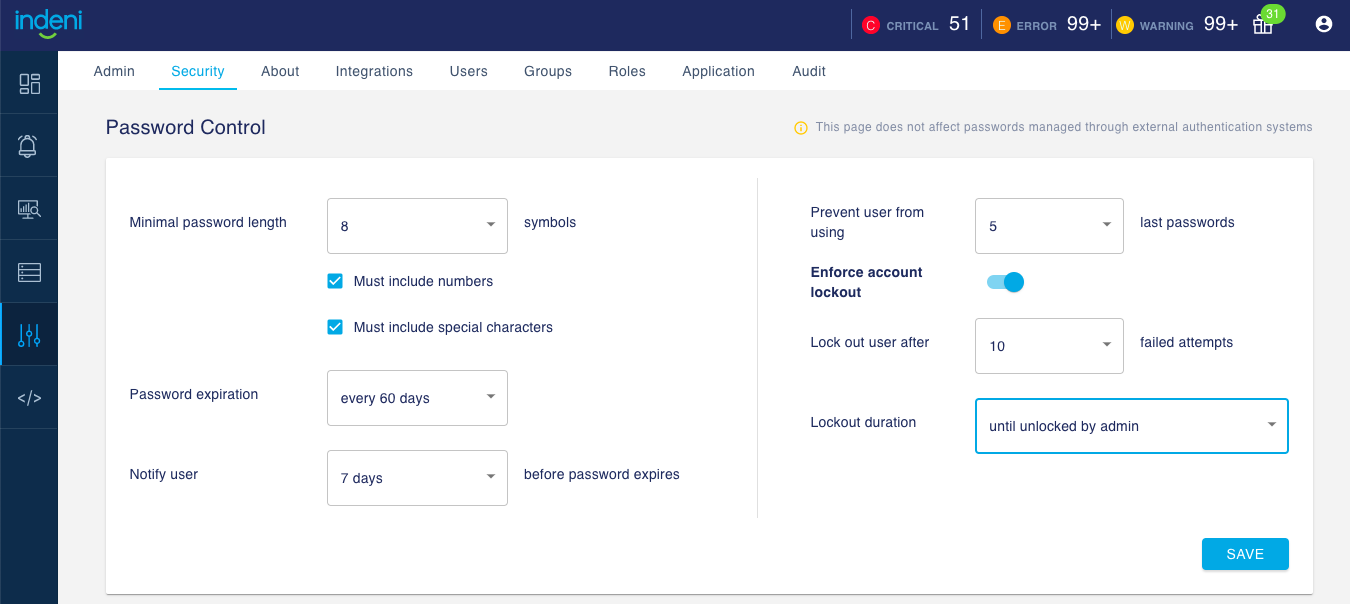
Task: Click the red Critical alerts badge
Action: tap(870, 25)
